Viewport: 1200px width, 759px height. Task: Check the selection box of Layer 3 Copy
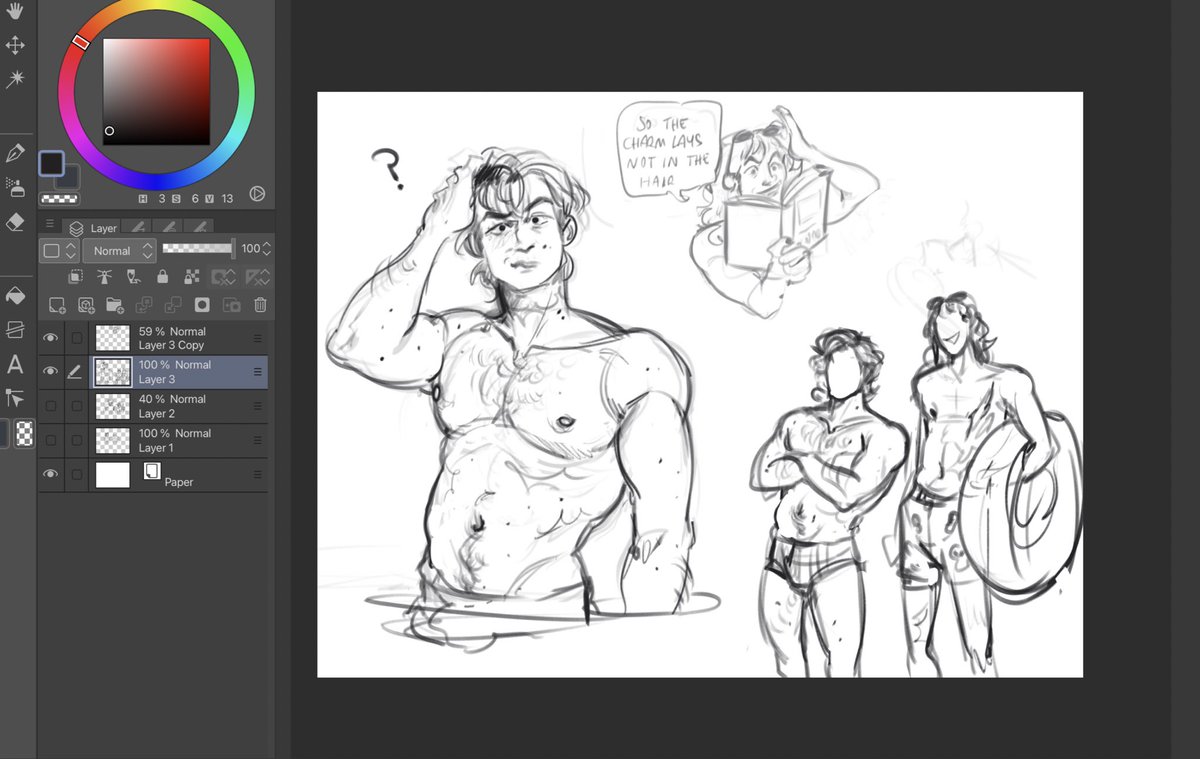click(x=77, y=338)
